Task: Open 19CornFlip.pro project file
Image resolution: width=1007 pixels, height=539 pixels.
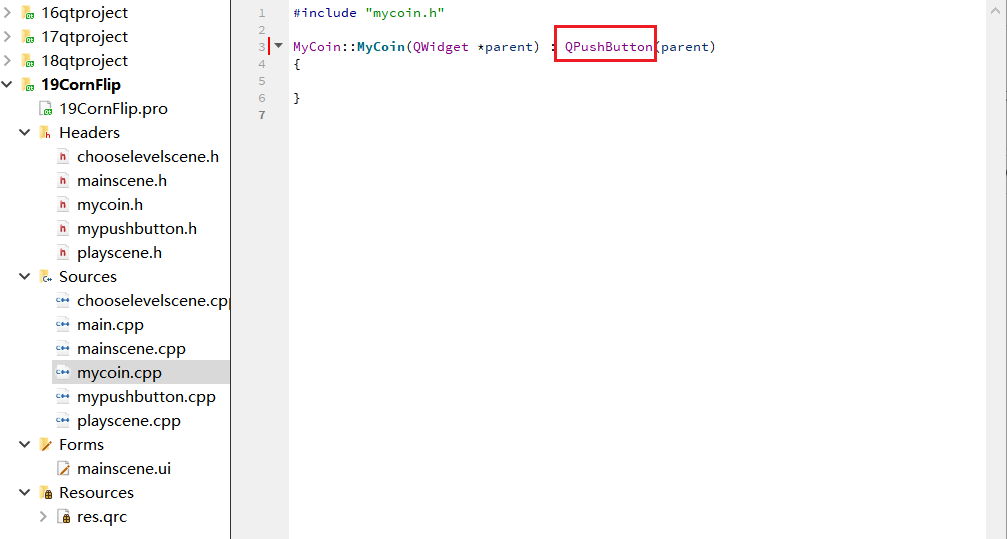Action: (113, 109)
